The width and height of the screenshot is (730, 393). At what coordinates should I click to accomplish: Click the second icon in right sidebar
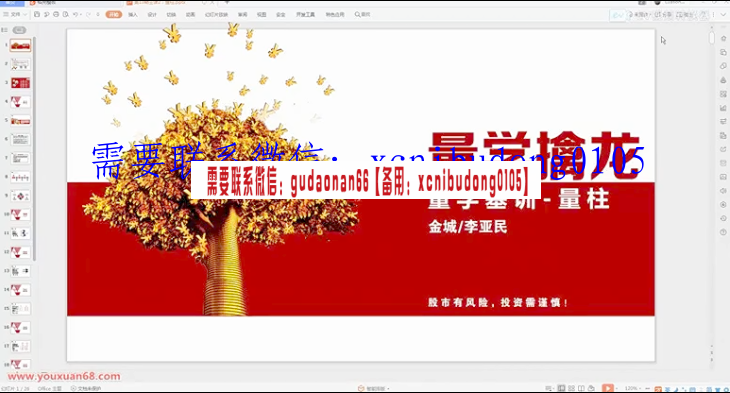(x=723, y=52)
